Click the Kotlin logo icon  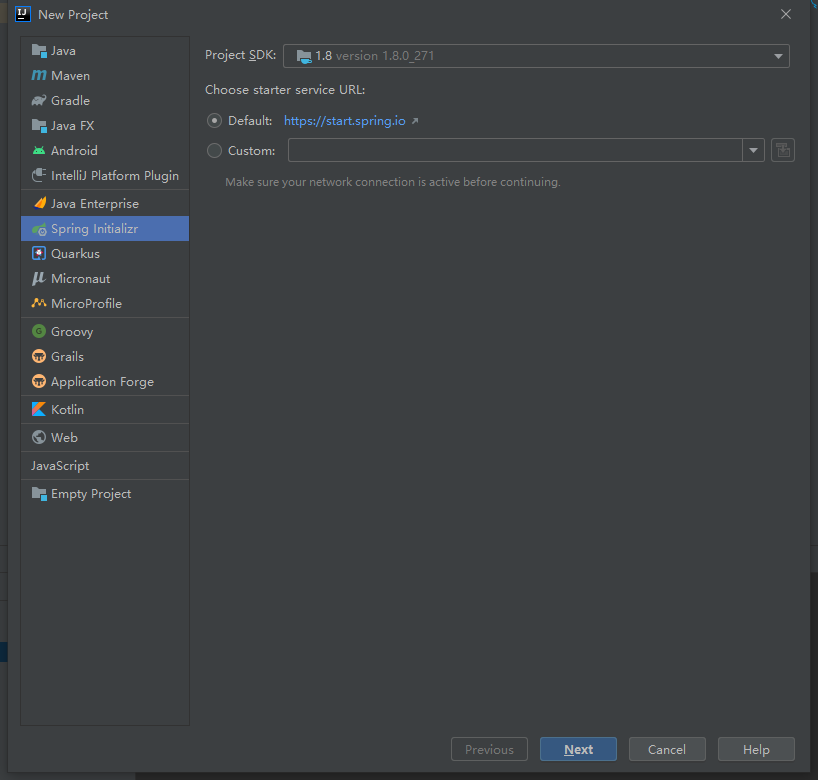coord(39,410)
